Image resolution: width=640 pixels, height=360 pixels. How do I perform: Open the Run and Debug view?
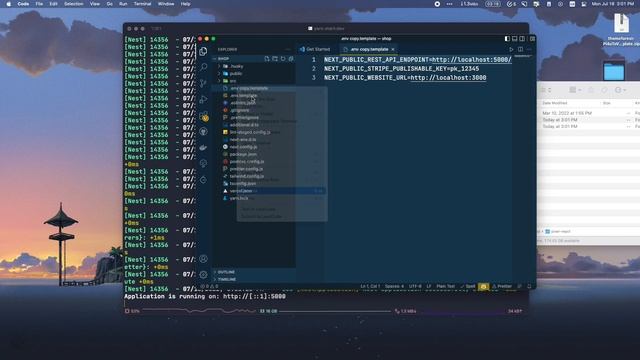pos(203,99)
